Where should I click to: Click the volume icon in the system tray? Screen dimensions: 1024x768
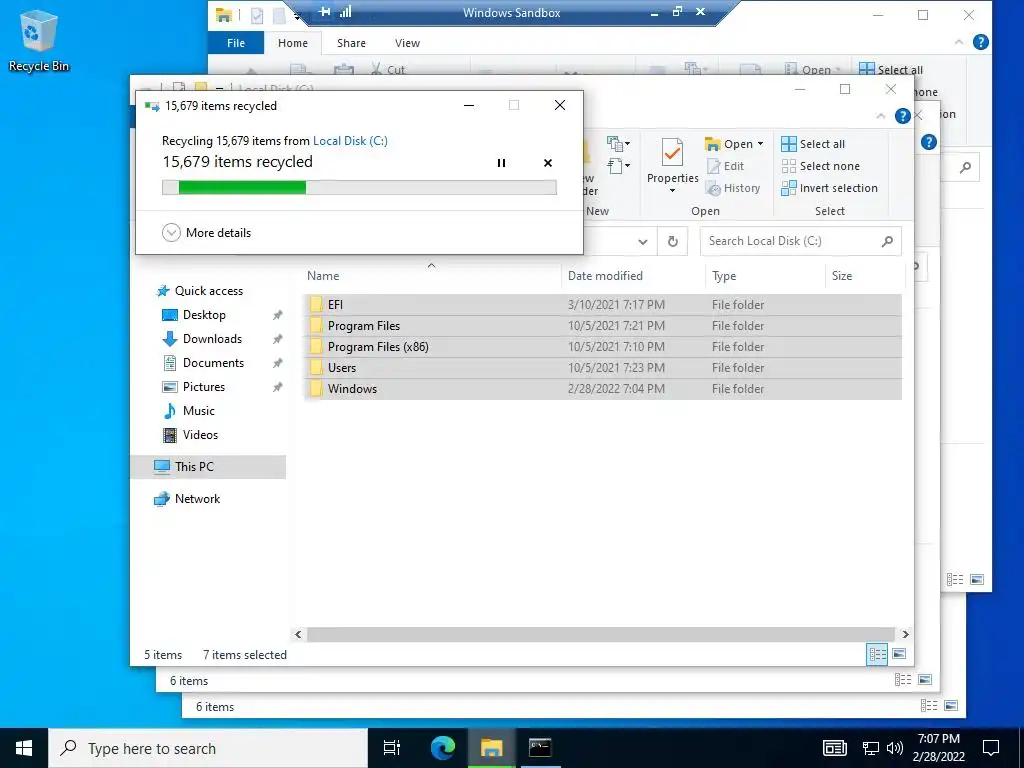[895, 748]
